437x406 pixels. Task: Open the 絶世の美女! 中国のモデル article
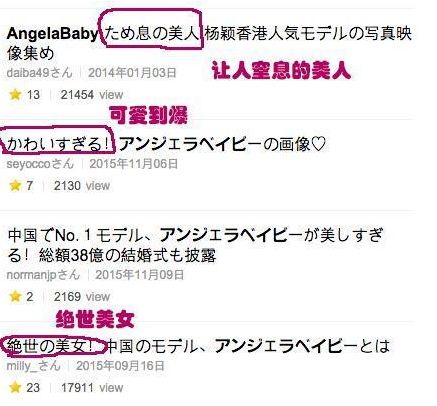(198, 346)
